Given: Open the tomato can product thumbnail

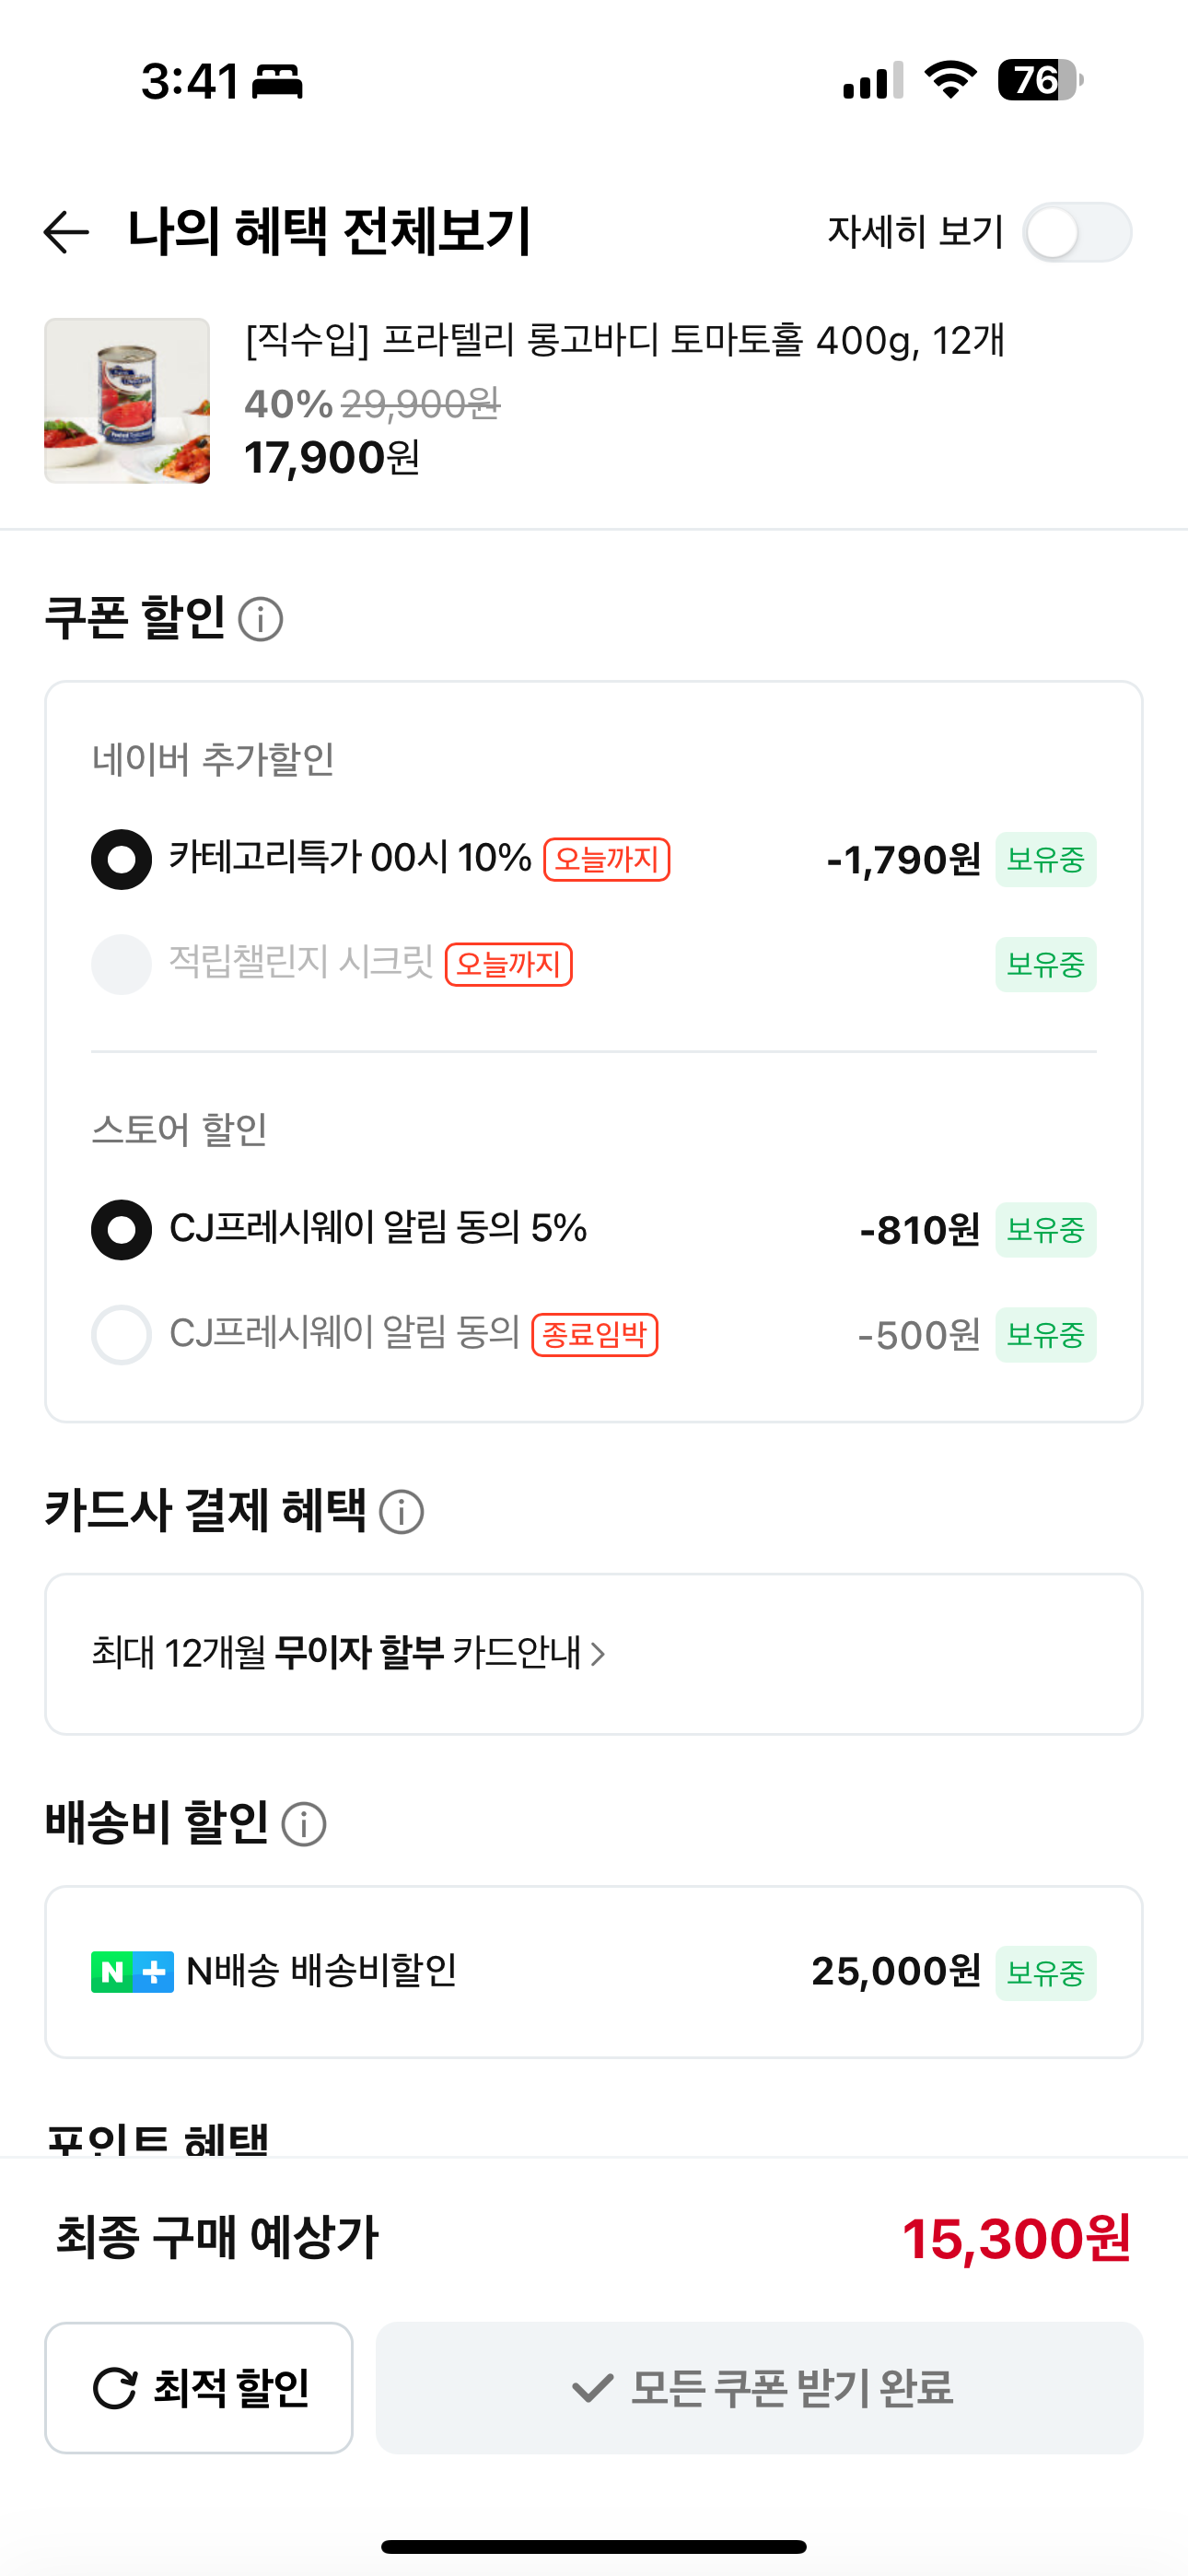Looking at the screenshot, I should (x=127, y=401).
